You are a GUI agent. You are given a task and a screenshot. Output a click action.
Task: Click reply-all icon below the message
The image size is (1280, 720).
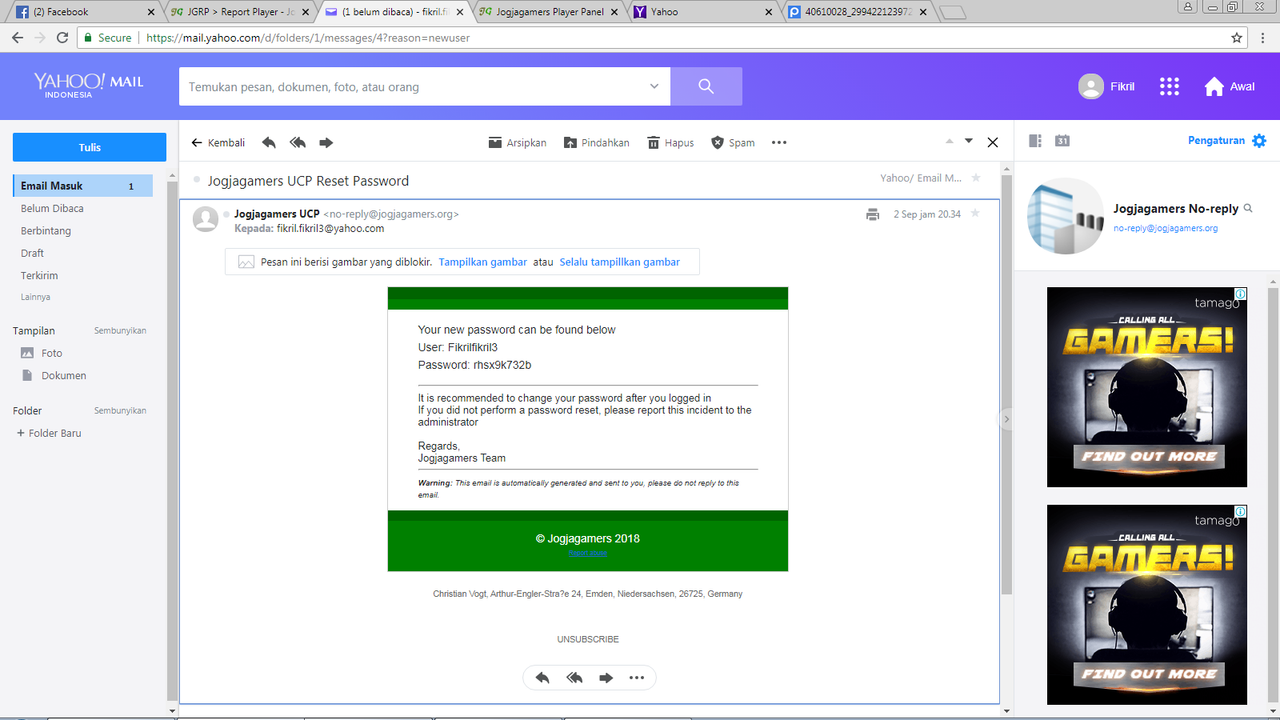tap(574, 677)
